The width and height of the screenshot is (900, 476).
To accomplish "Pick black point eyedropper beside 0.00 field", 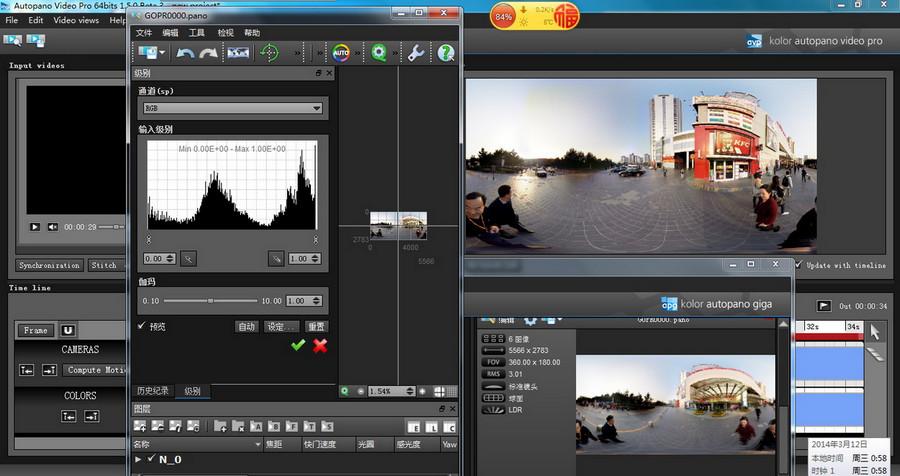I will (x=188, y=259).
